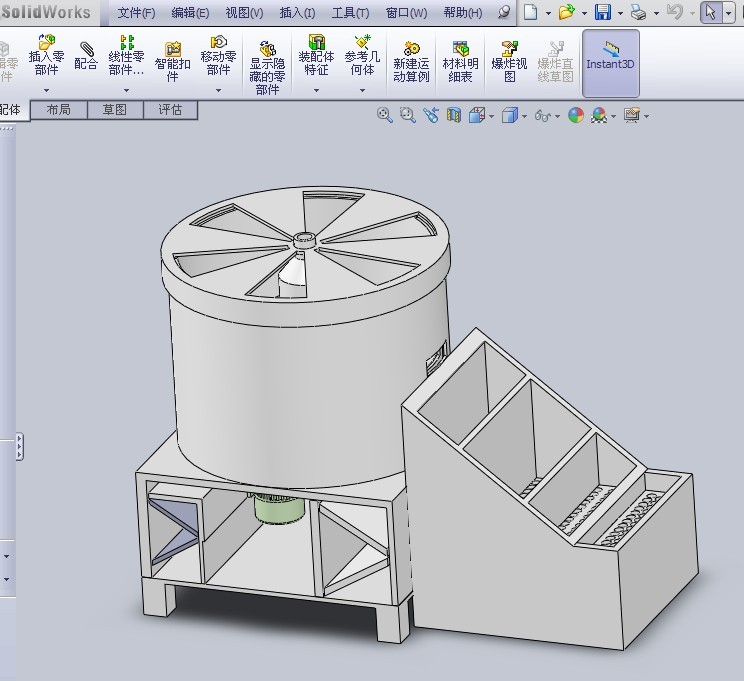Viewport: 744px width, 681px height.
Task: Click Display Style cube icon
Action: [x=510, y=115]
